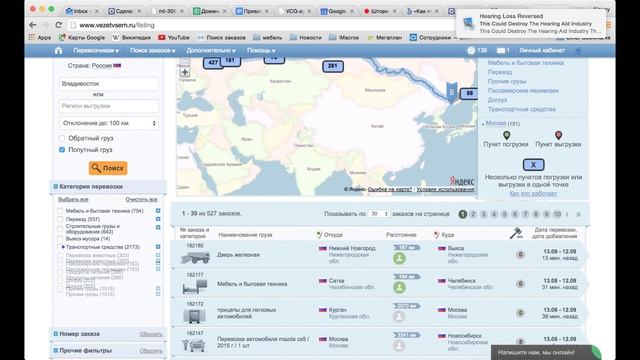Screen dimensions: 640x360
Task: Check Строительные грузы и оборудование category
Action: [x=60, y=229]
